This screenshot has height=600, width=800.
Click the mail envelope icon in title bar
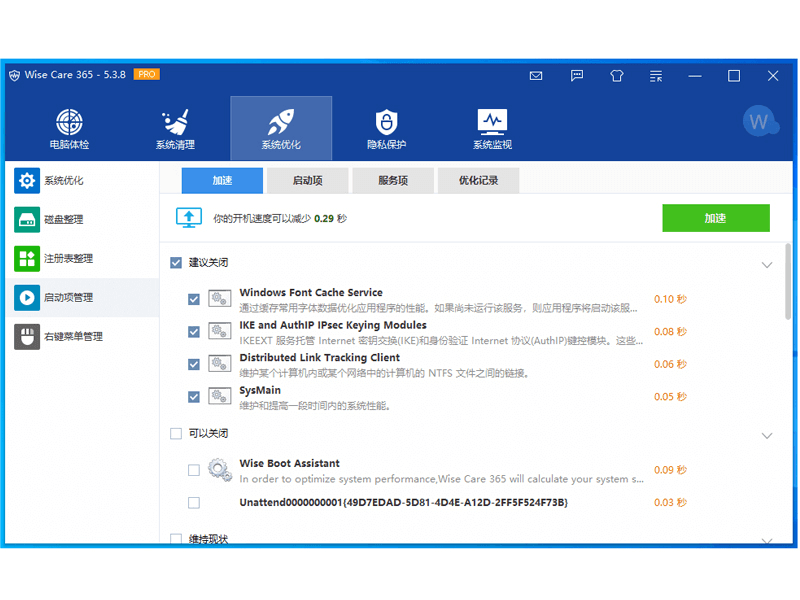536,76
